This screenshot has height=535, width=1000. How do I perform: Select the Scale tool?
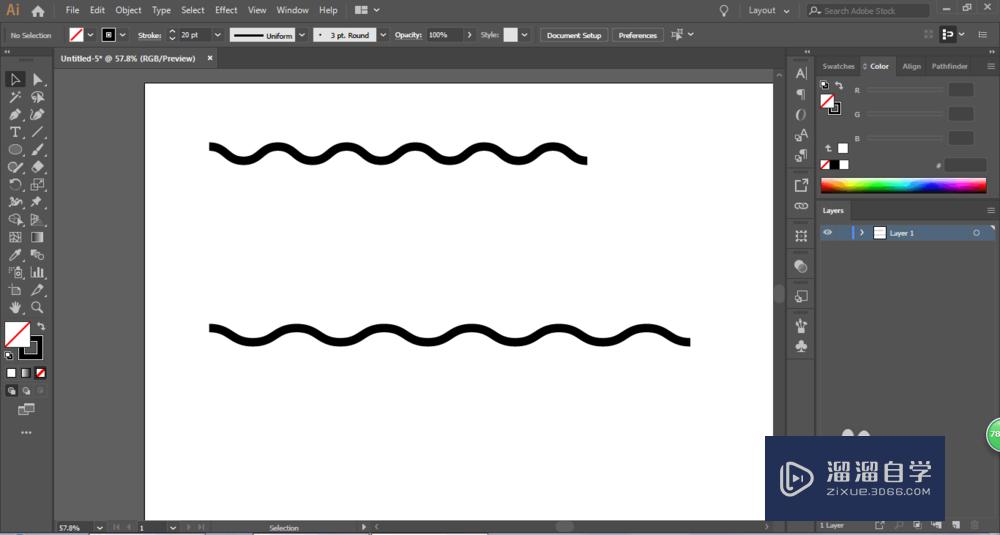tap(38, 185)
